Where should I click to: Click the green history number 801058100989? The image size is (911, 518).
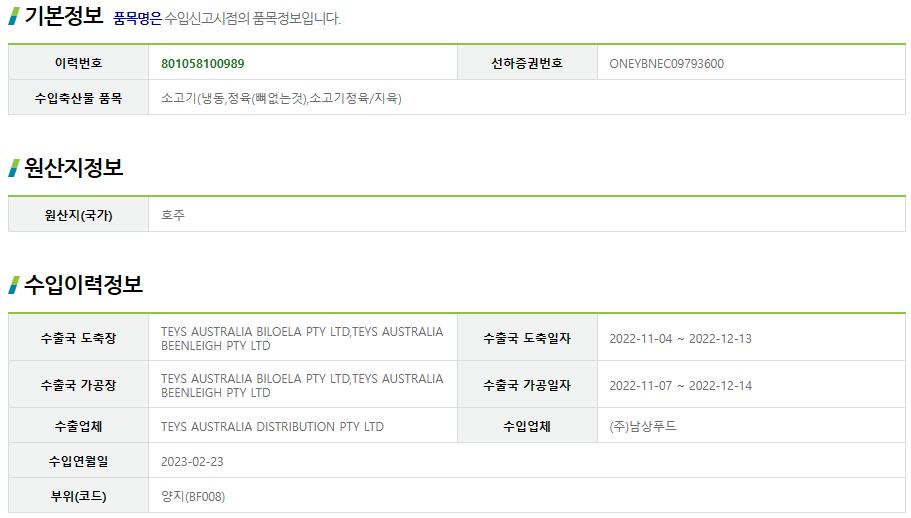[202, 64]
